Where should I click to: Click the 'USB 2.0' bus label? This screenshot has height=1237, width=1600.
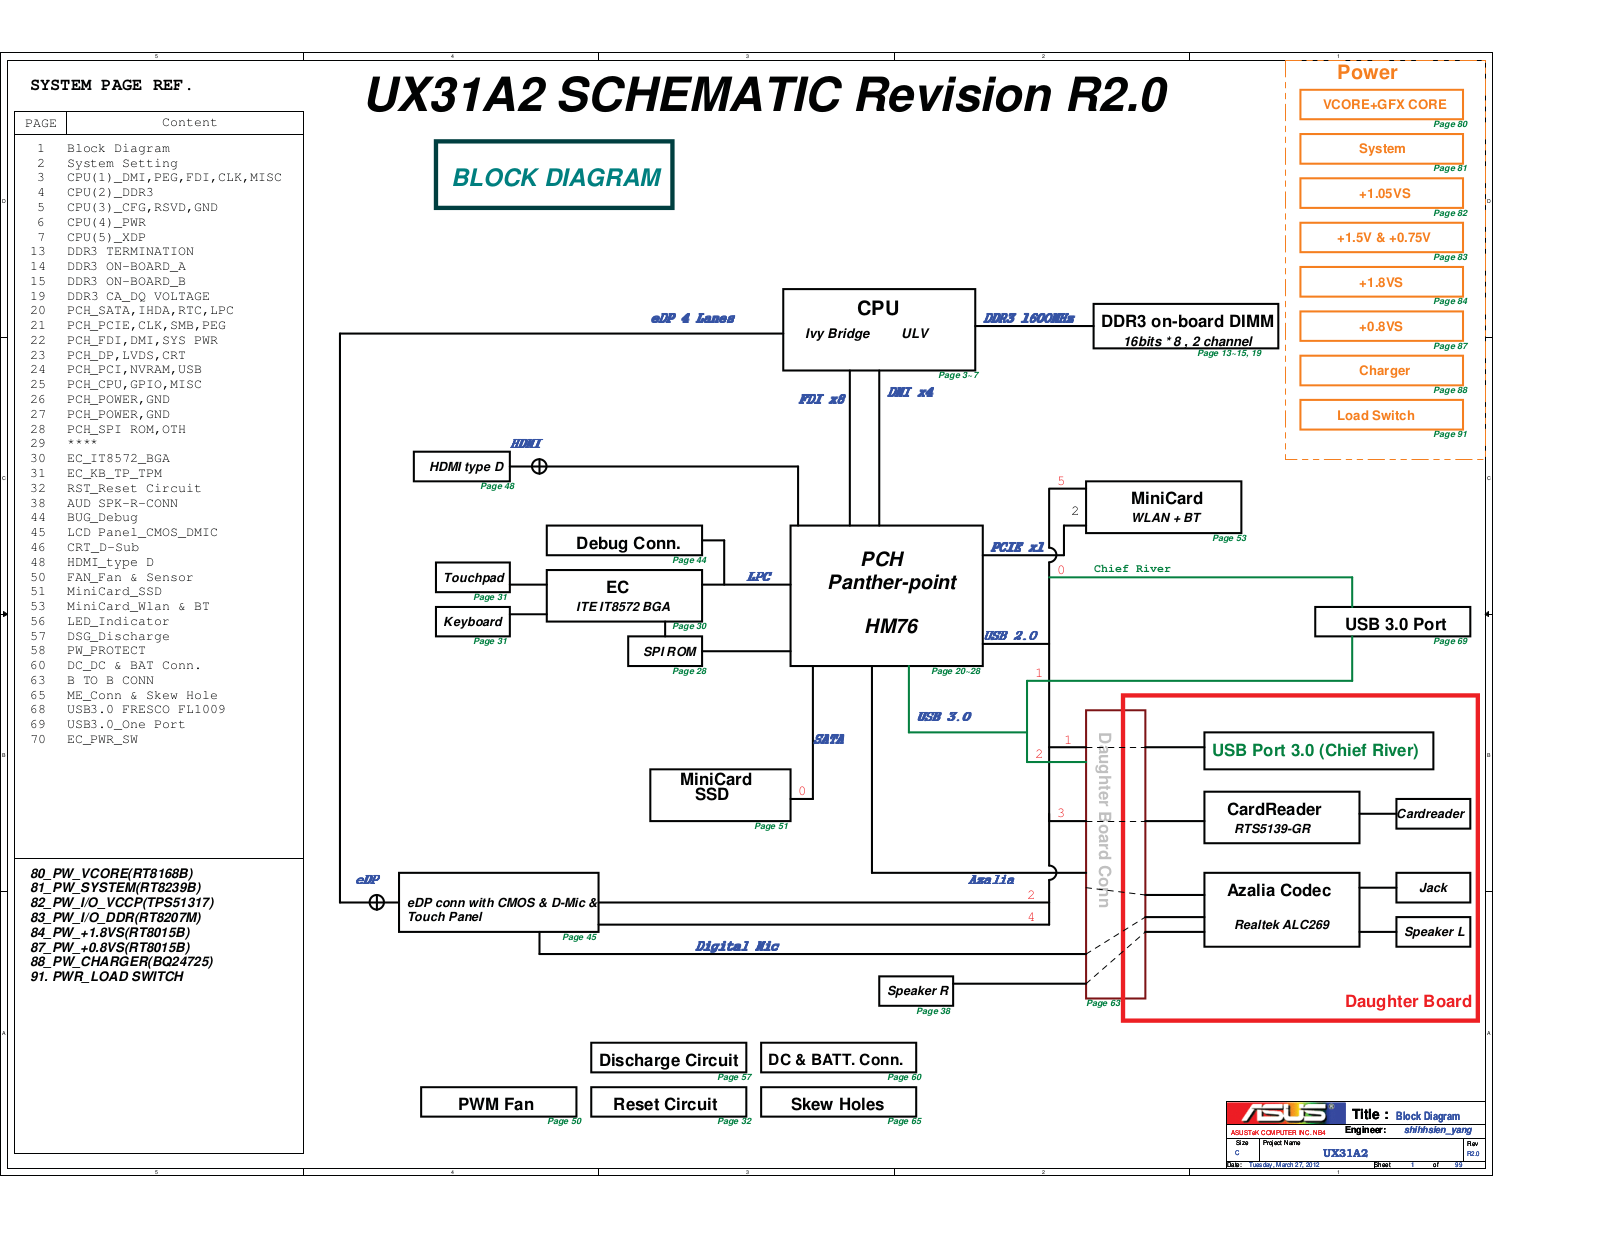tap(1011, 635)
